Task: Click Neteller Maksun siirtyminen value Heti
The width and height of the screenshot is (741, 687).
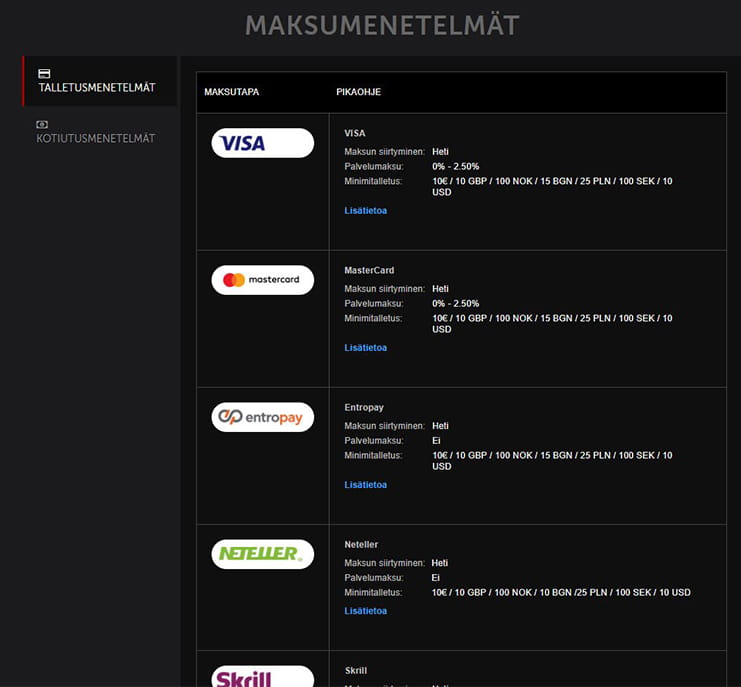Action: pos(439,563)
